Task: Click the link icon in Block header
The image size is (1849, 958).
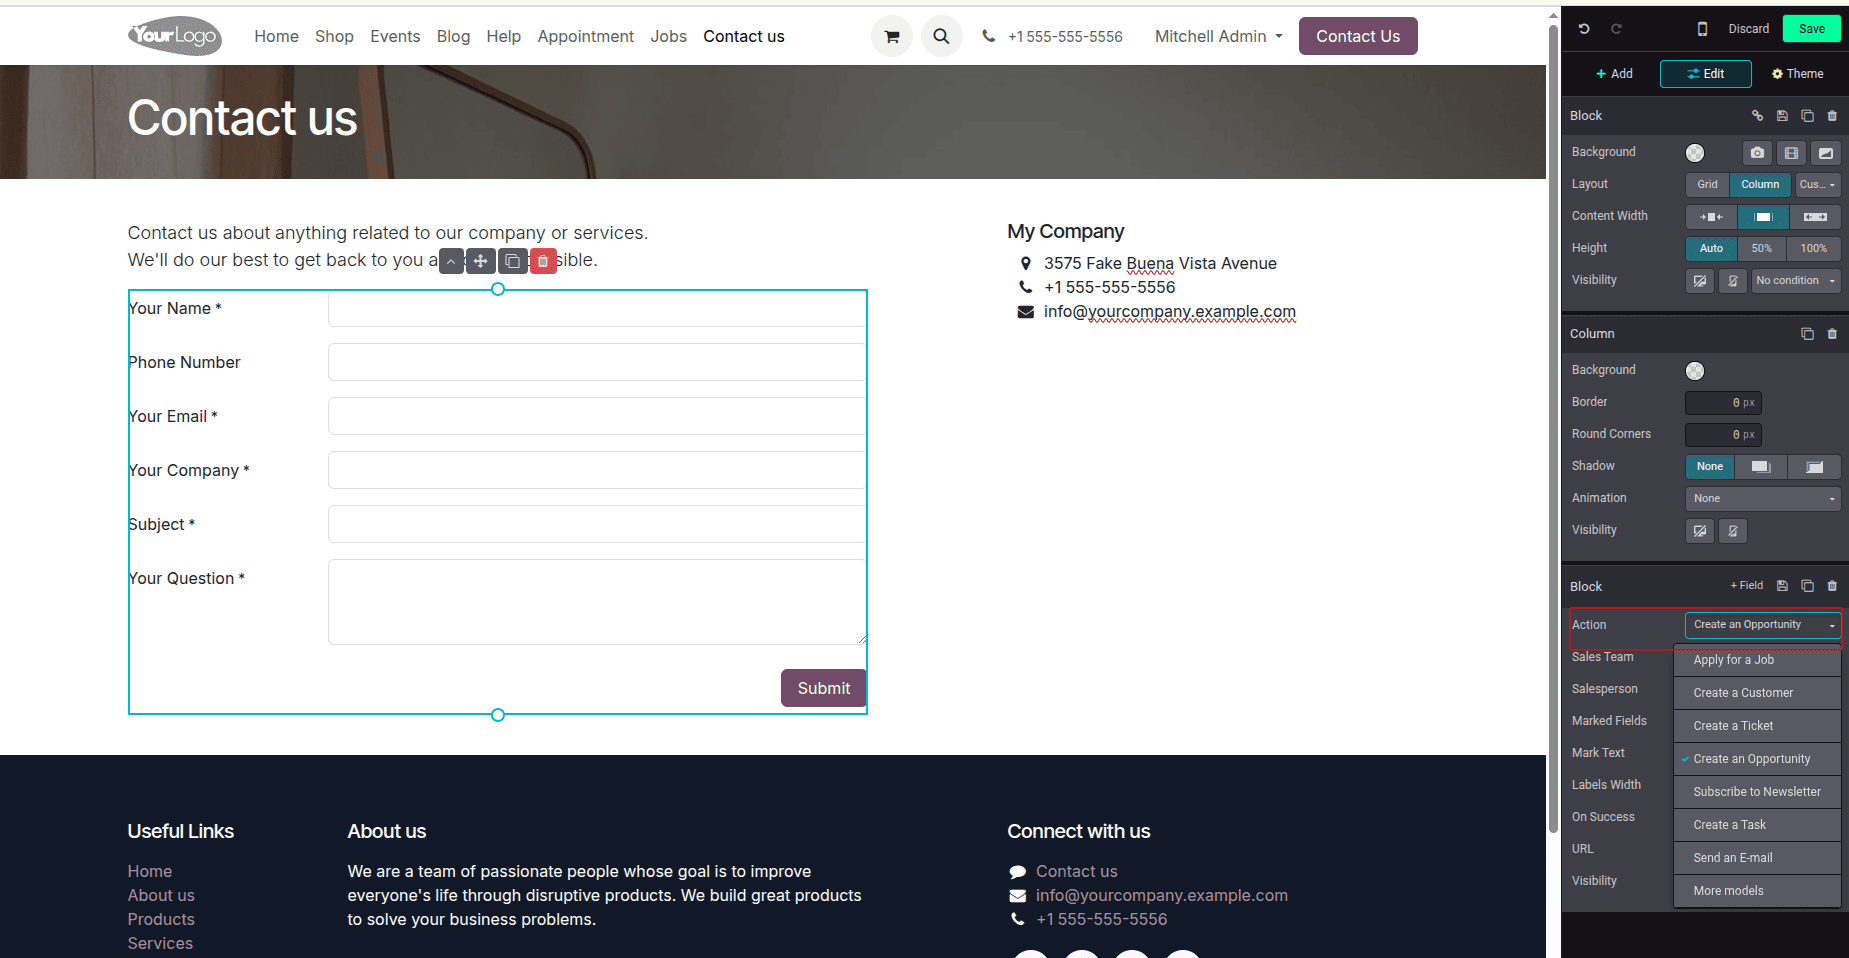Action: [x=1757, y=116]
